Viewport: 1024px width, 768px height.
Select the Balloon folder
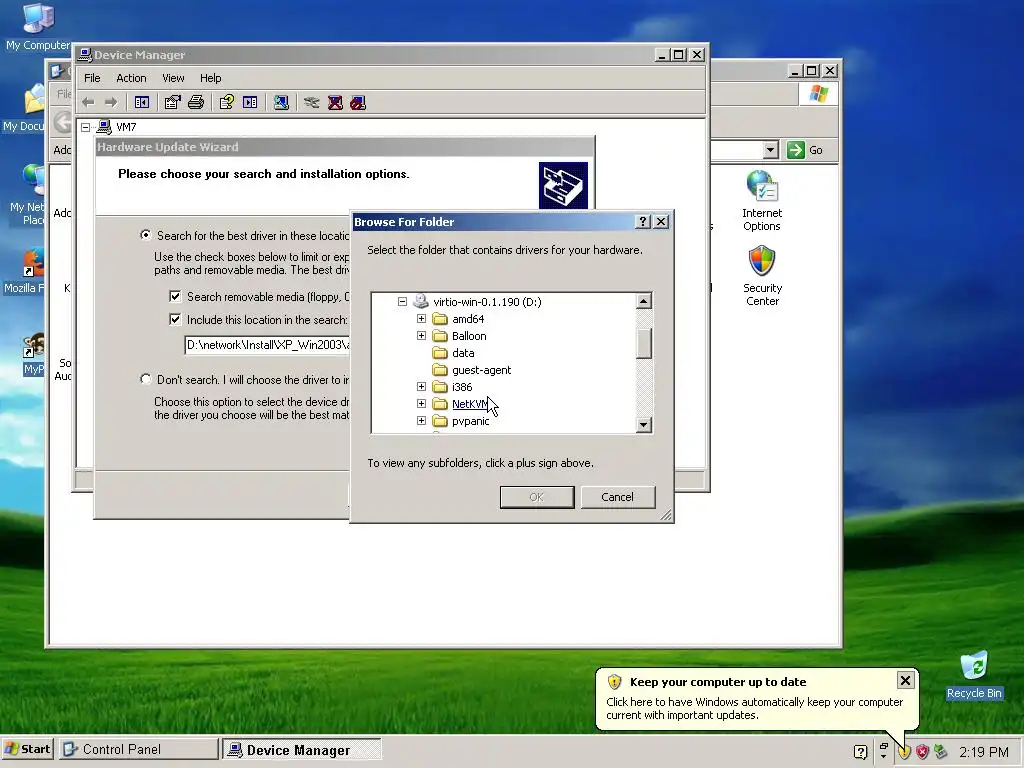pyautogui.click(x=469, y=336)
